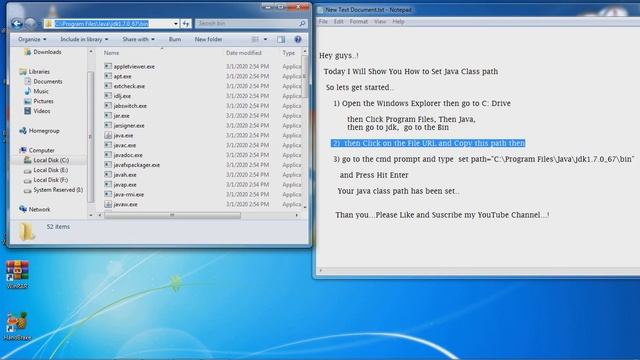Click the 'Hey guys' line in Notepad
This screenshot has height=360, width=640.
point(339,56)
